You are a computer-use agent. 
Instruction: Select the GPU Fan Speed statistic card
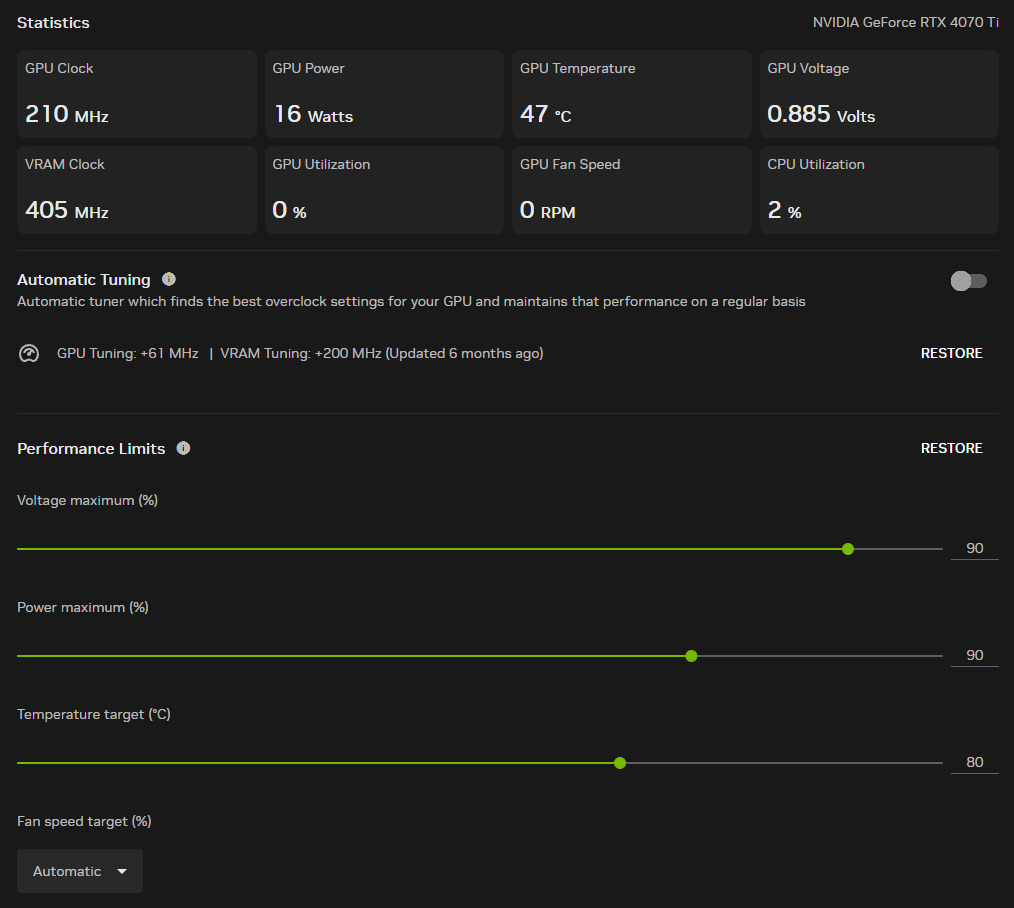coord(632,190)
